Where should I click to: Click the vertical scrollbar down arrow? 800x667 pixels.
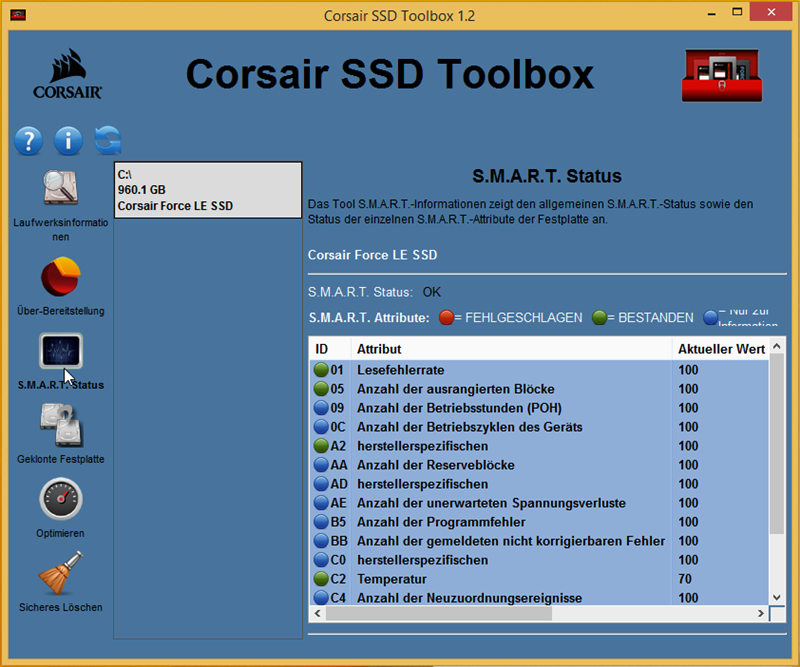click(x=777, y=597)
